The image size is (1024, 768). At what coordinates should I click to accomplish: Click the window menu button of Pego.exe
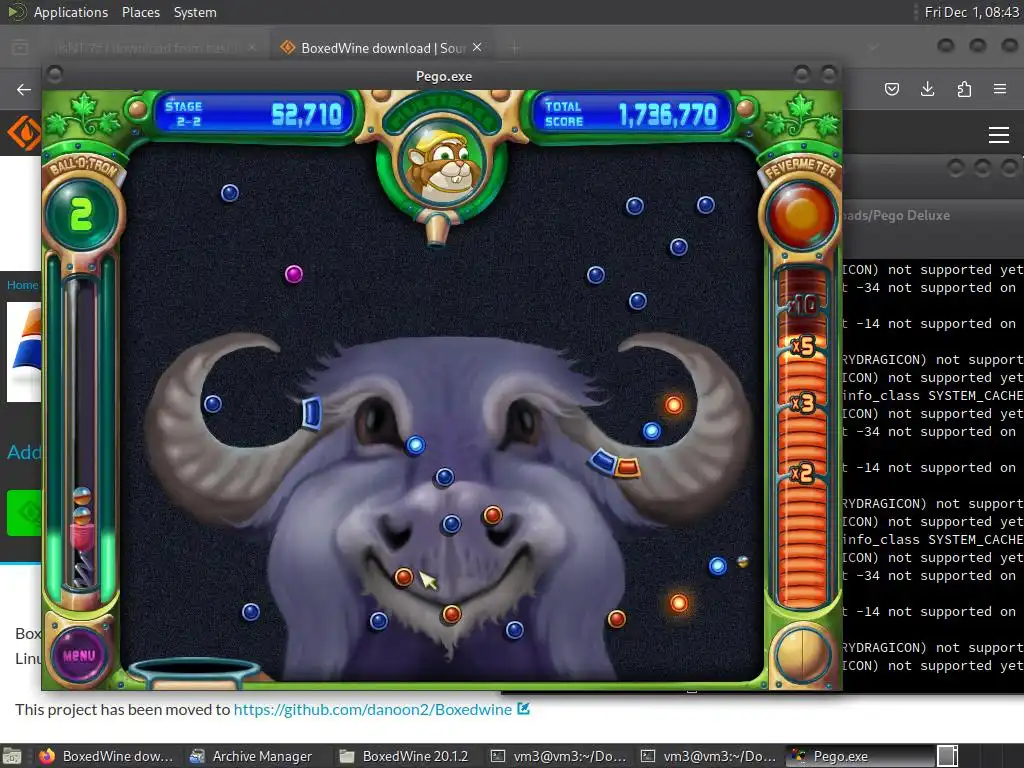coord(55,74)
